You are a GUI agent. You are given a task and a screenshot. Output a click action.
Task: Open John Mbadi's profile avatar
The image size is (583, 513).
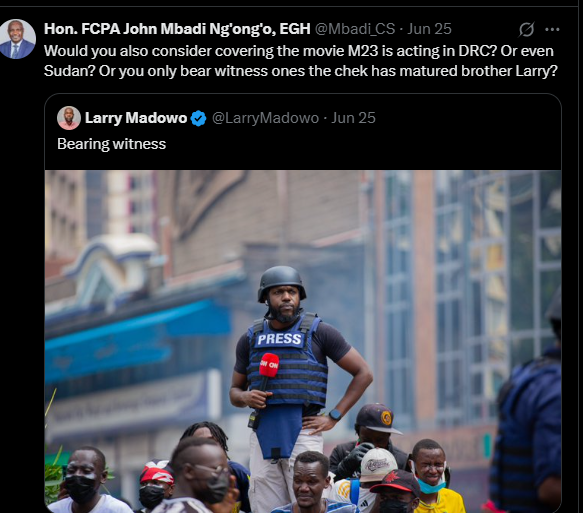coord(17,39)
